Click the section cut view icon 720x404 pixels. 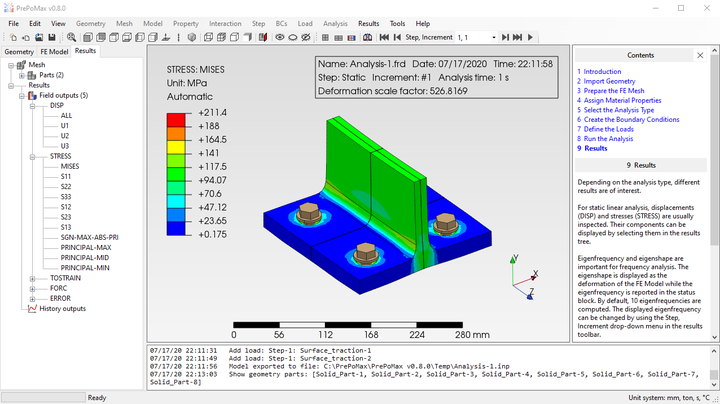(263, 37)
